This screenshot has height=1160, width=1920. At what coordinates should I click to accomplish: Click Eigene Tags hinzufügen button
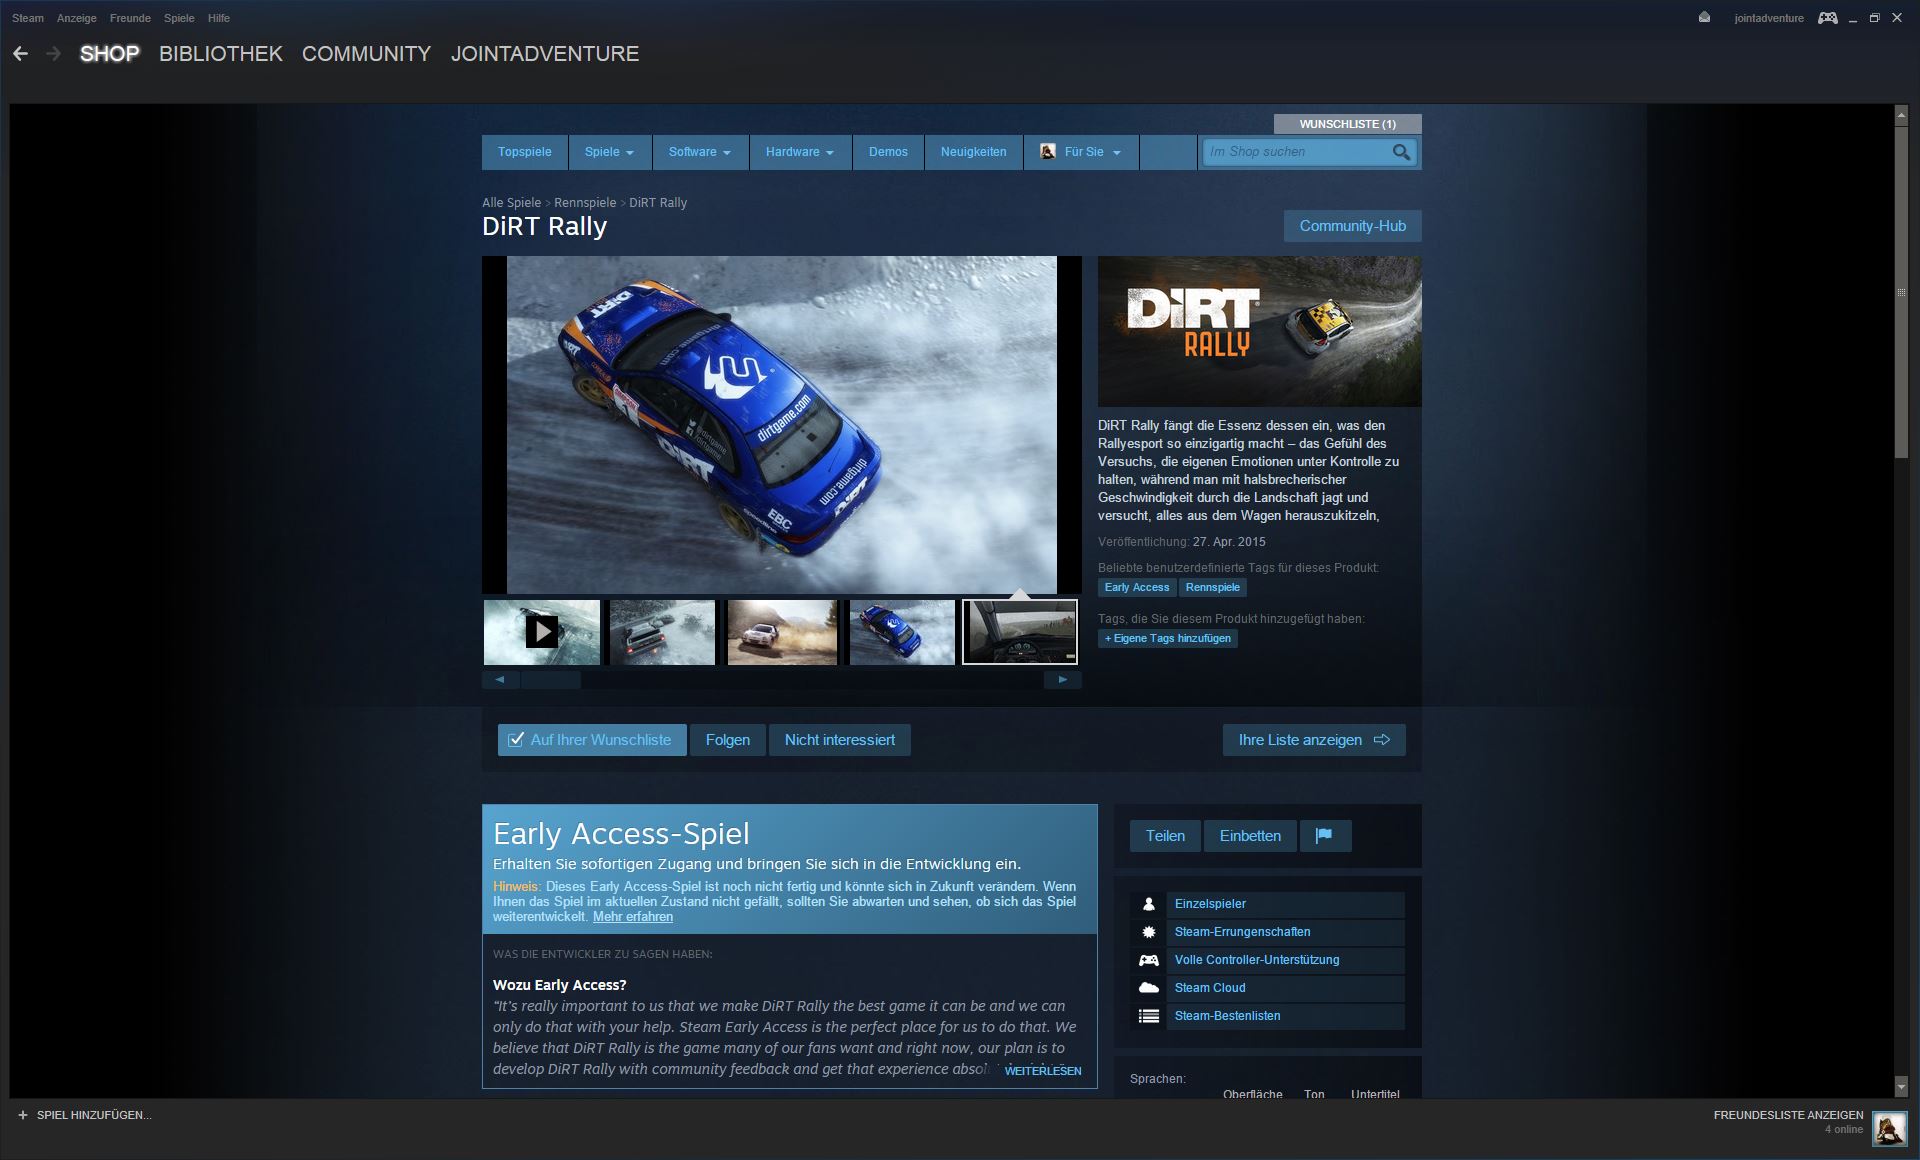[x=1168, y=638]
